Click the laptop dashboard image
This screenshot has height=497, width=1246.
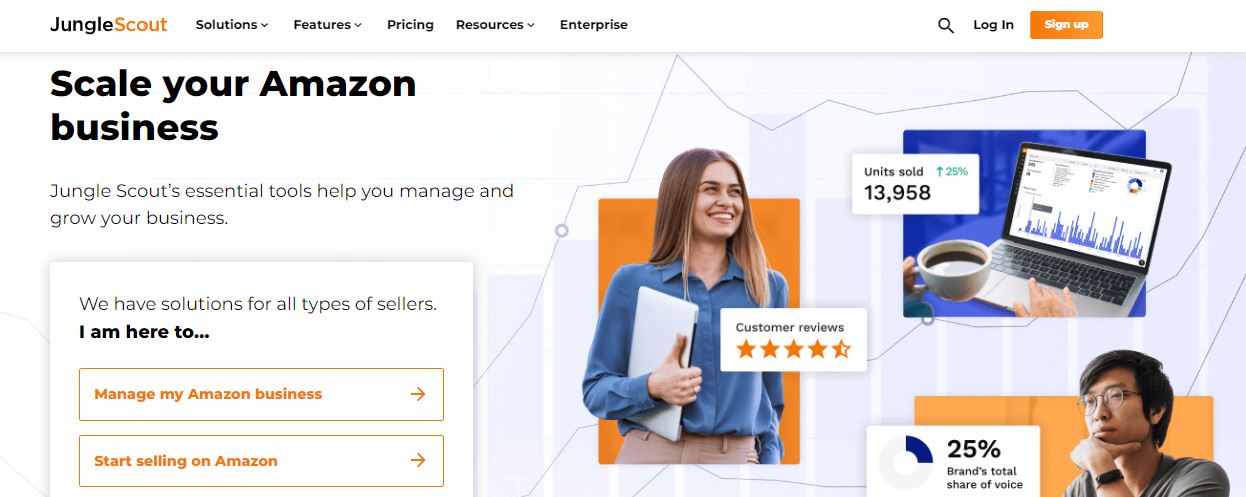(x=1024, y=224)
